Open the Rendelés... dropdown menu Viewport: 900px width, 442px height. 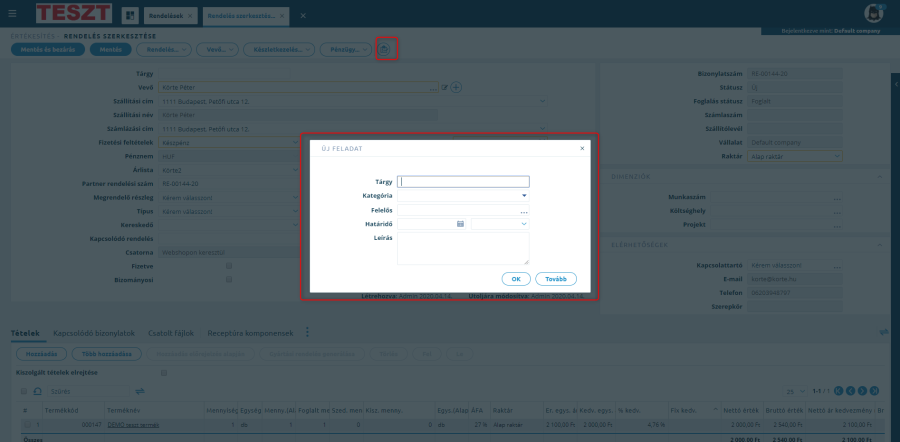coord(164,50)
